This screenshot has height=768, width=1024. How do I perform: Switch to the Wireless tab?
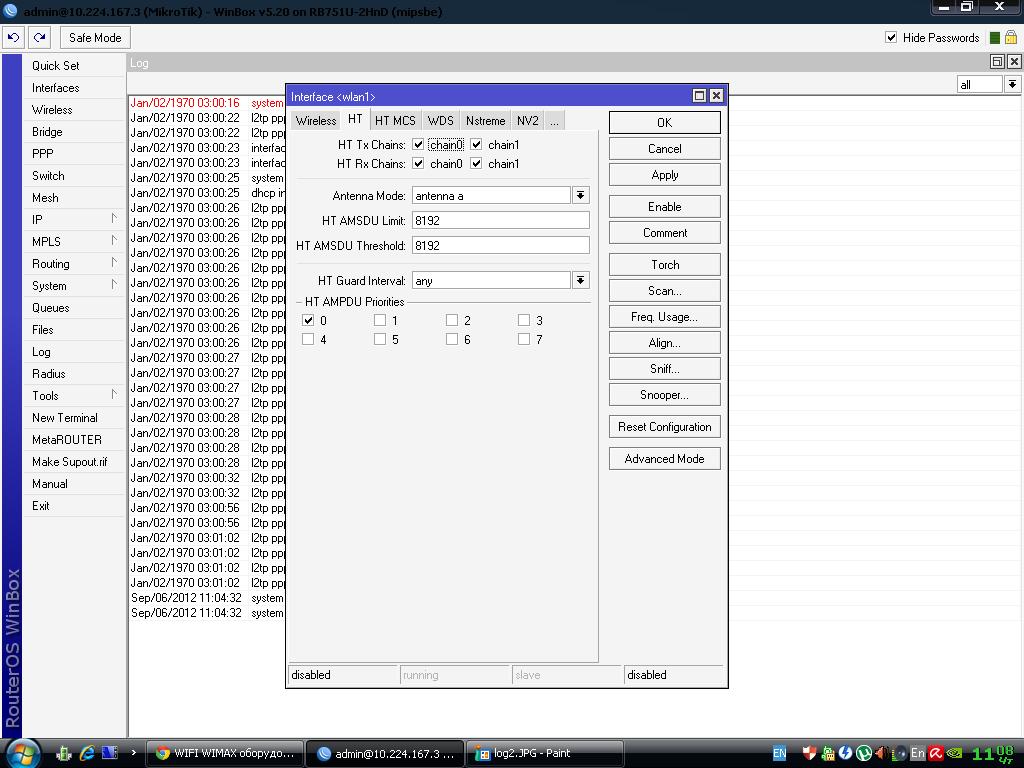(x=316, y=121)
